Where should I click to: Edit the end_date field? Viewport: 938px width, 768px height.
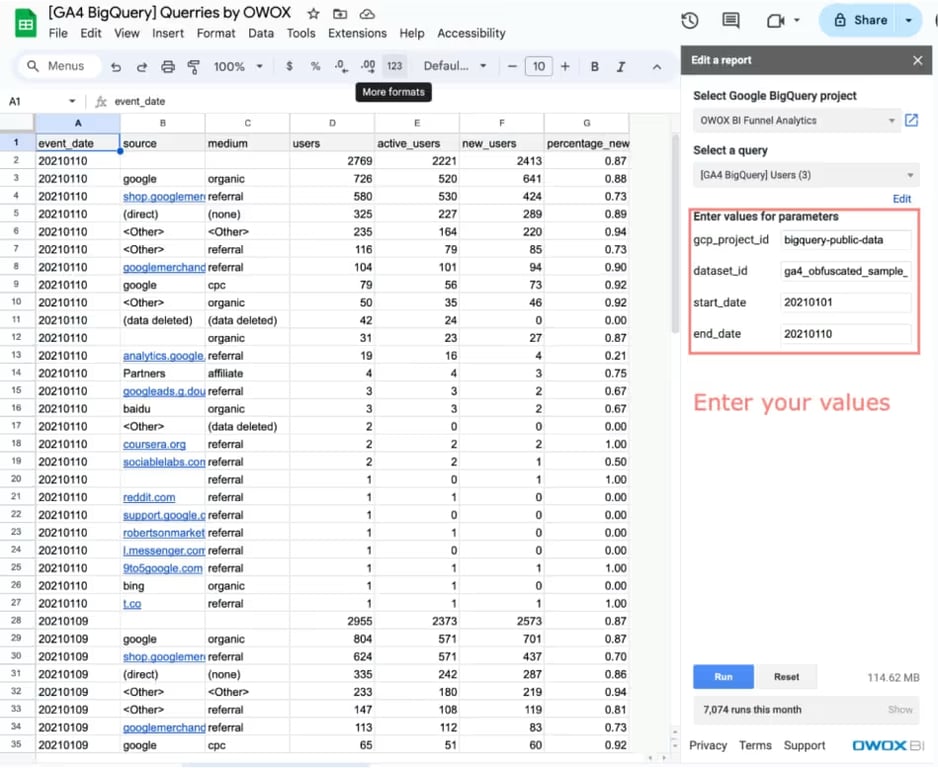point(846,334)
